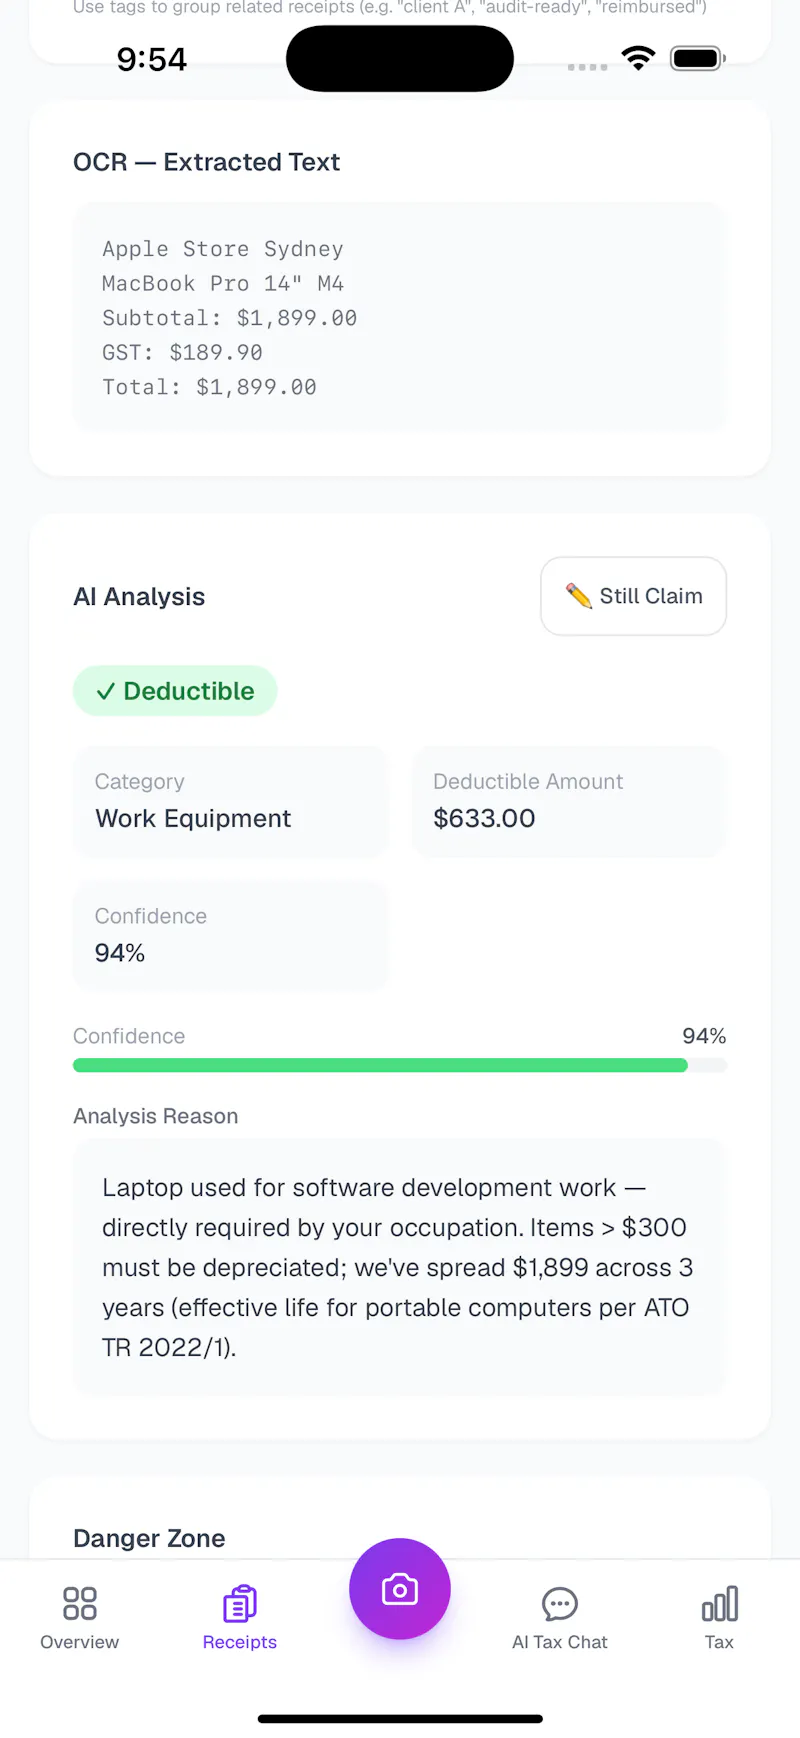Screen dimensions: 800x1738
Task: Tap the Wi-Fi status icon
Action: pos(638,58)
